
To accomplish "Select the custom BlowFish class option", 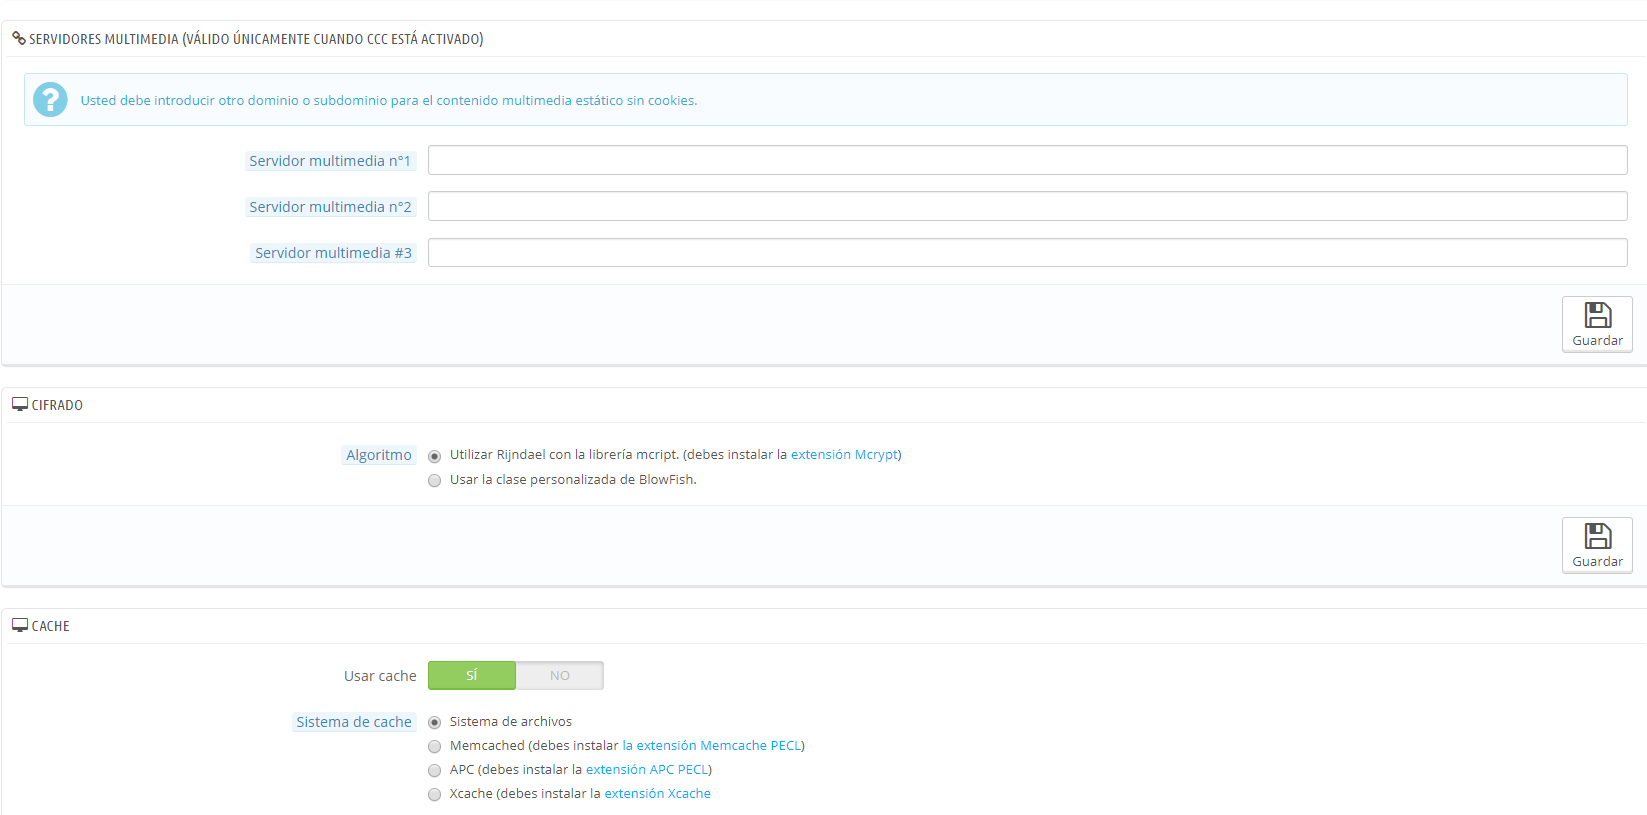I will [434, 481].
